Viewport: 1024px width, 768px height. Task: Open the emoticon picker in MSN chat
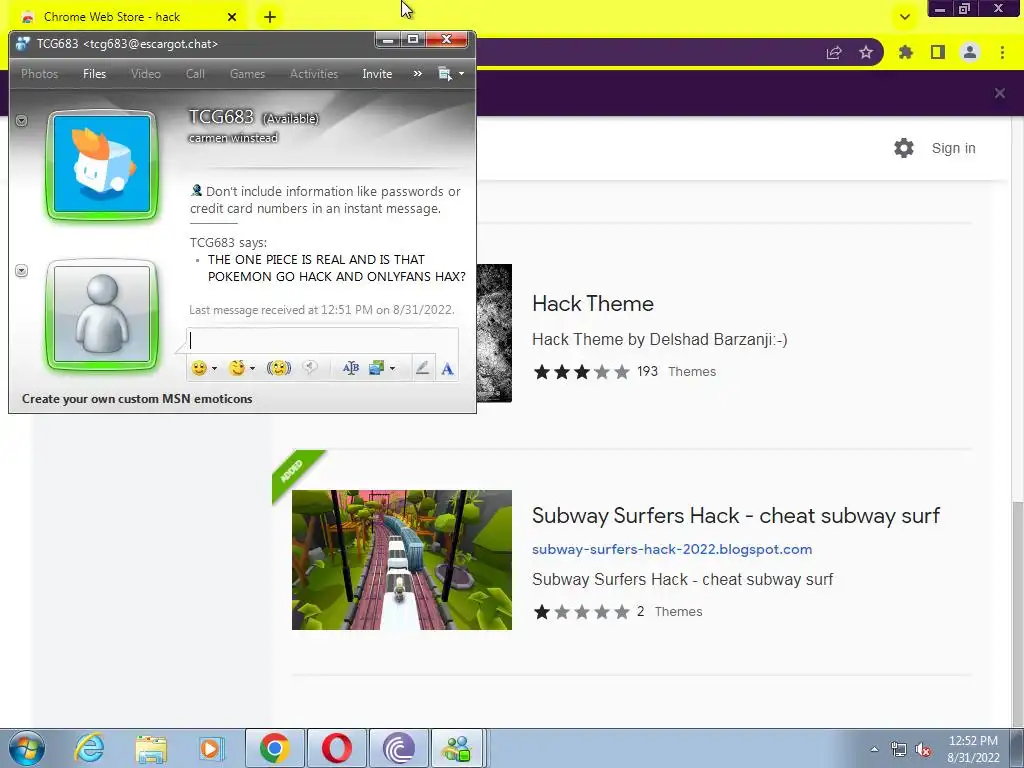tap(199, 368)
